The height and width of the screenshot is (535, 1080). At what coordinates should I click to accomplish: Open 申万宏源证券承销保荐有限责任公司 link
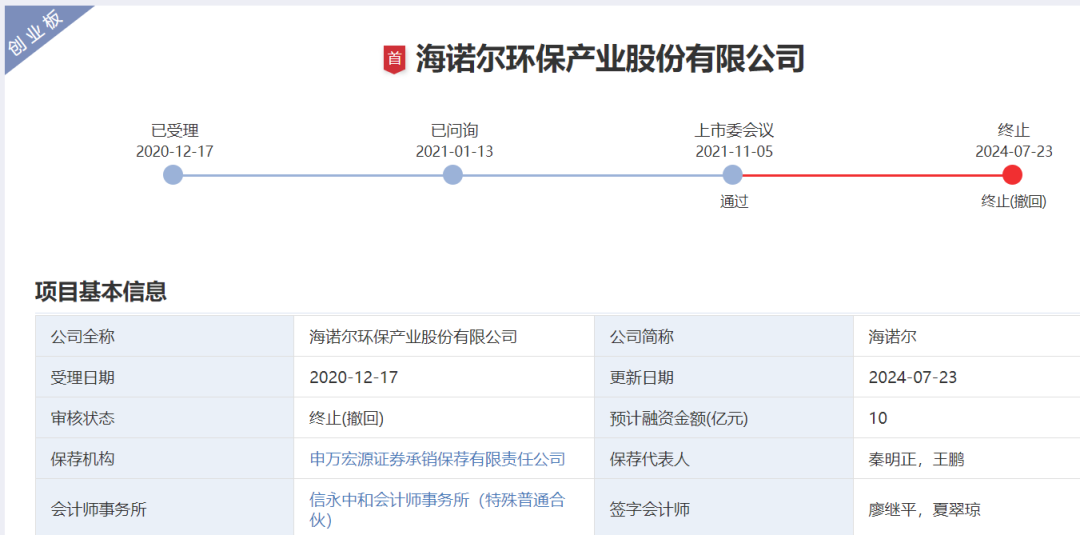[437, 459]
